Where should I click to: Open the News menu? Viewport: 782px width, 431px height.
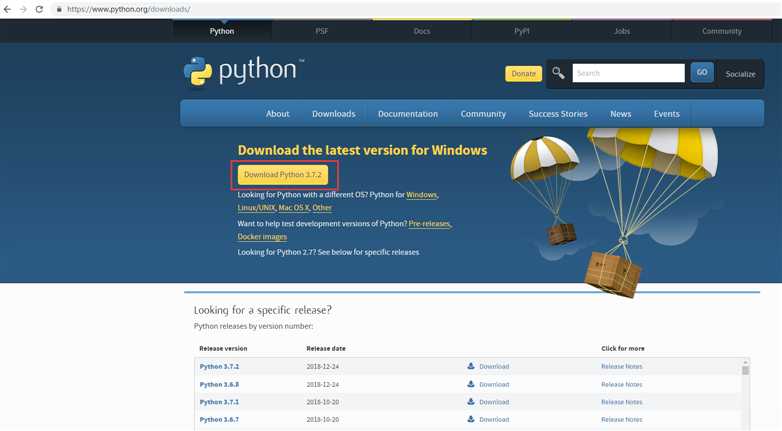[620, 114]
